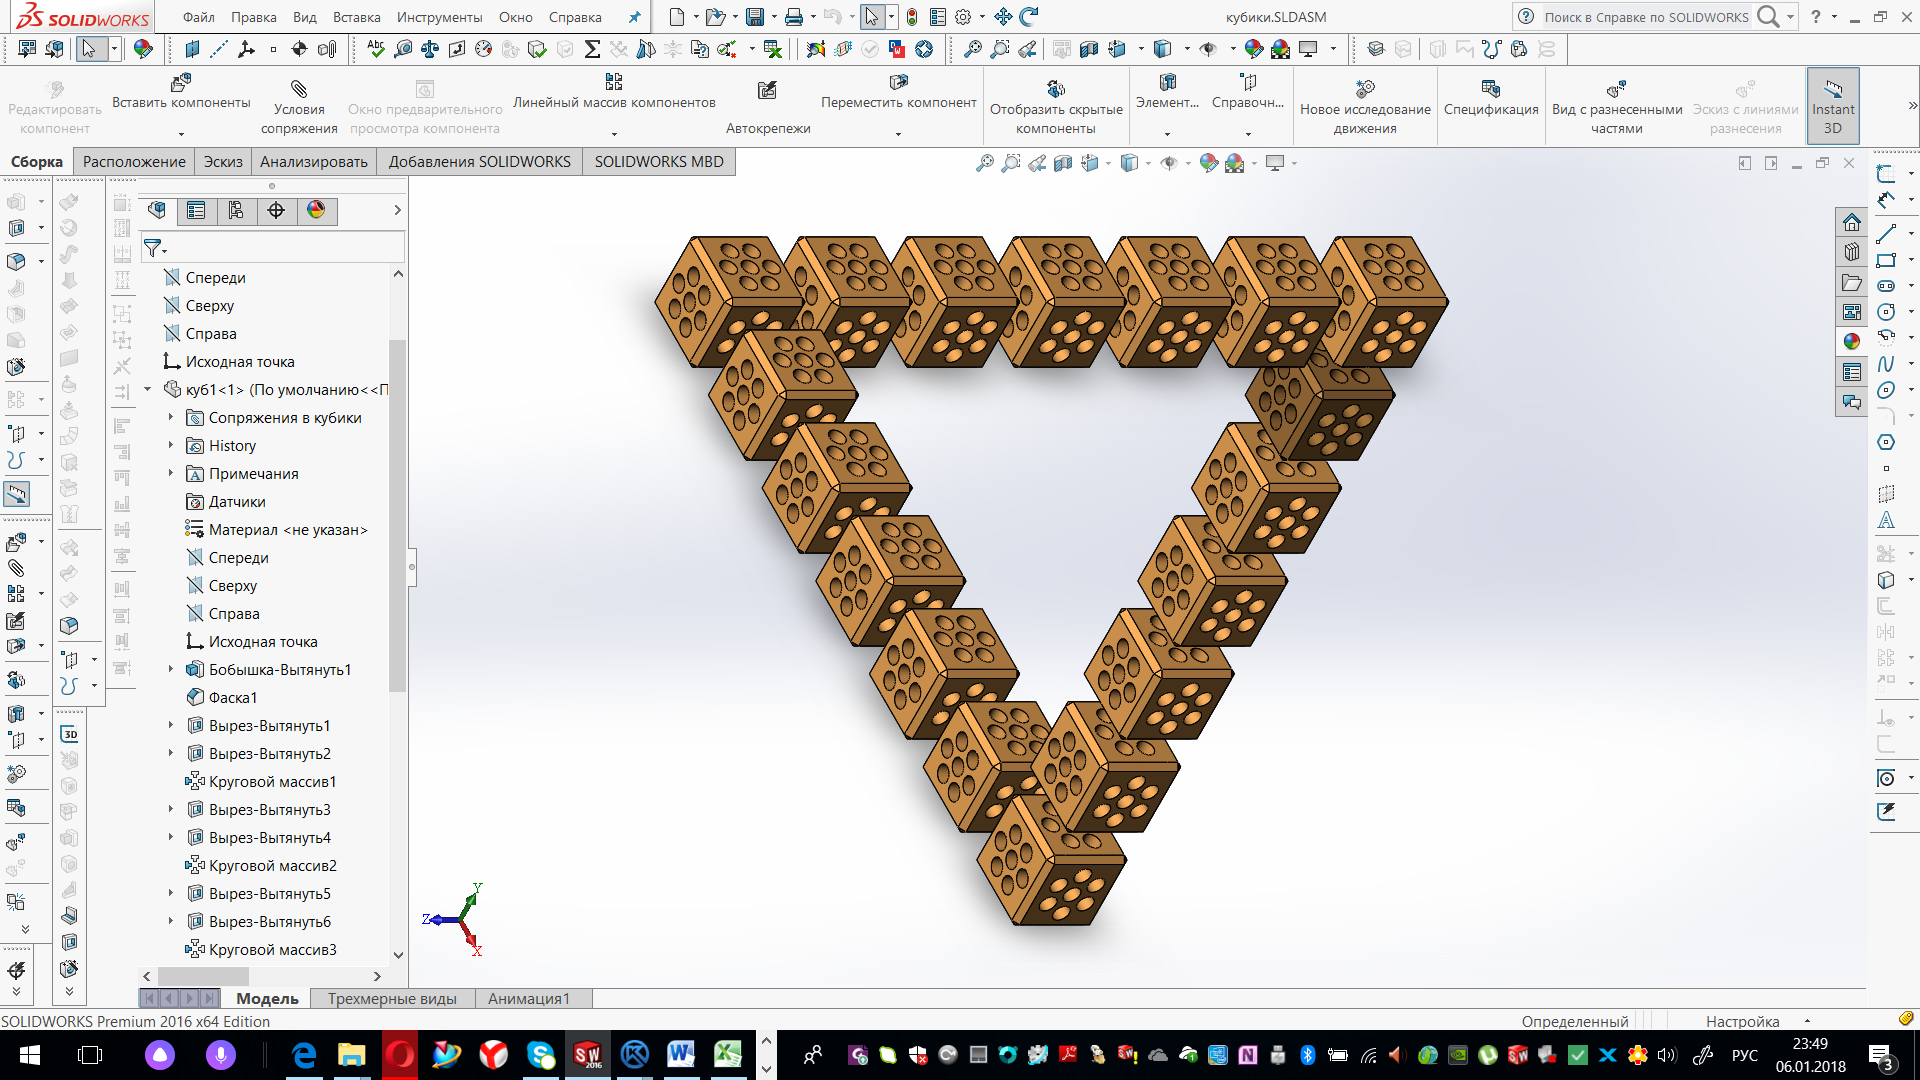Expand manager panel tabs arrow
Viewport: 1920px width, 1080px height.
click(x=397, y=210)
